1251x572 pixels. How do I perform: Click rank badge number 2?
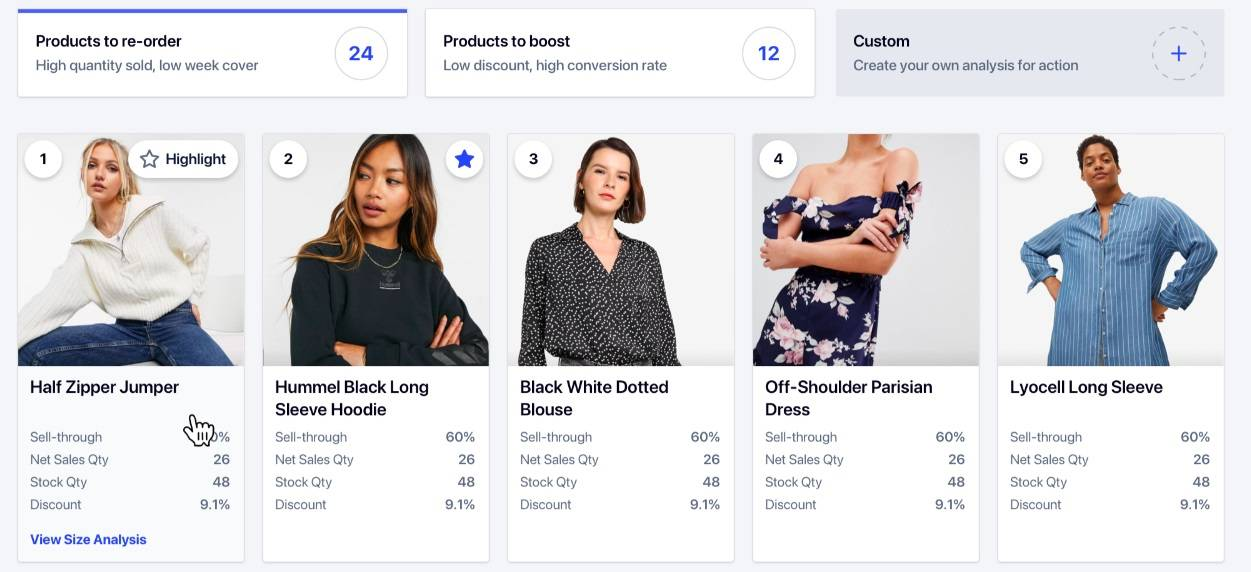coord(288,159)
